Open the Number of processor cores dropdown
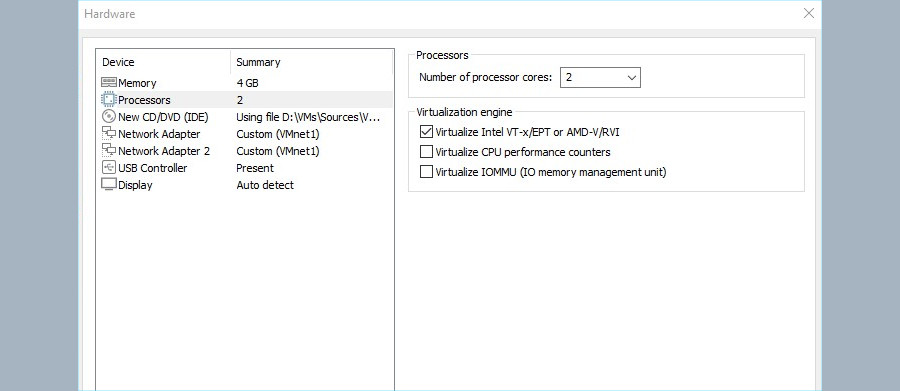This screenshot has width=900, height=391. click(x=600, y=78)
